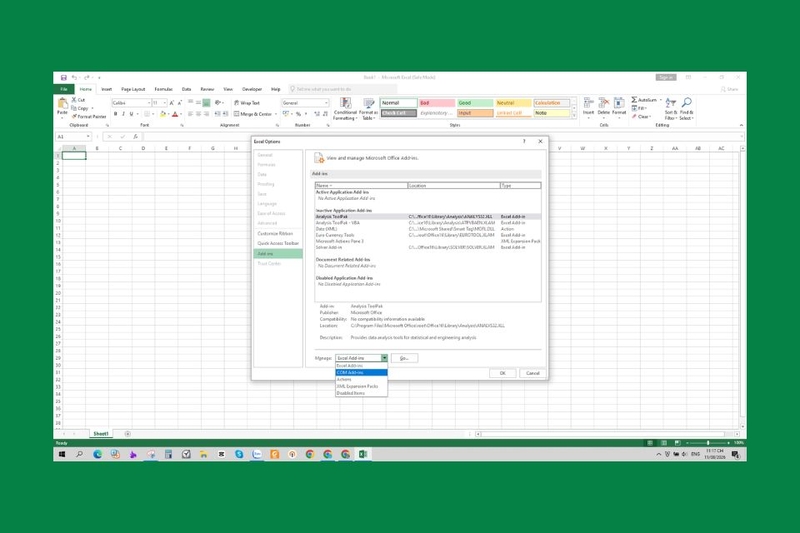This screenshot has width=800, height=533.
Task: Open the General number format dropdown
Action: [x=326, y=103]
